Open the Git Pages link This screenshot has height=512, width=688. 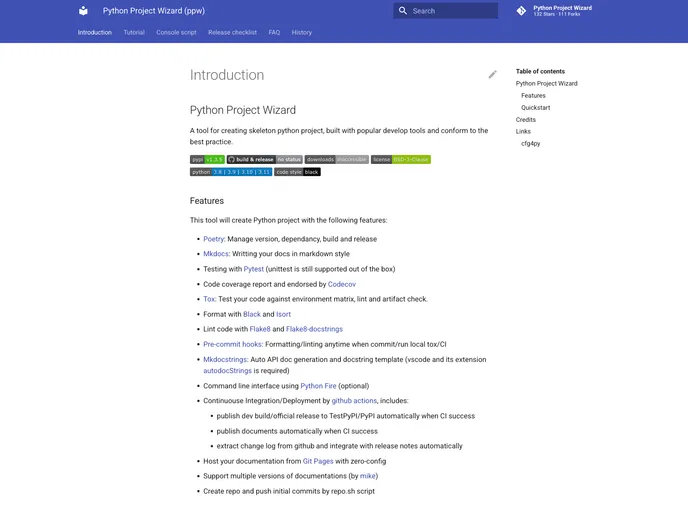tap(318, 461)
